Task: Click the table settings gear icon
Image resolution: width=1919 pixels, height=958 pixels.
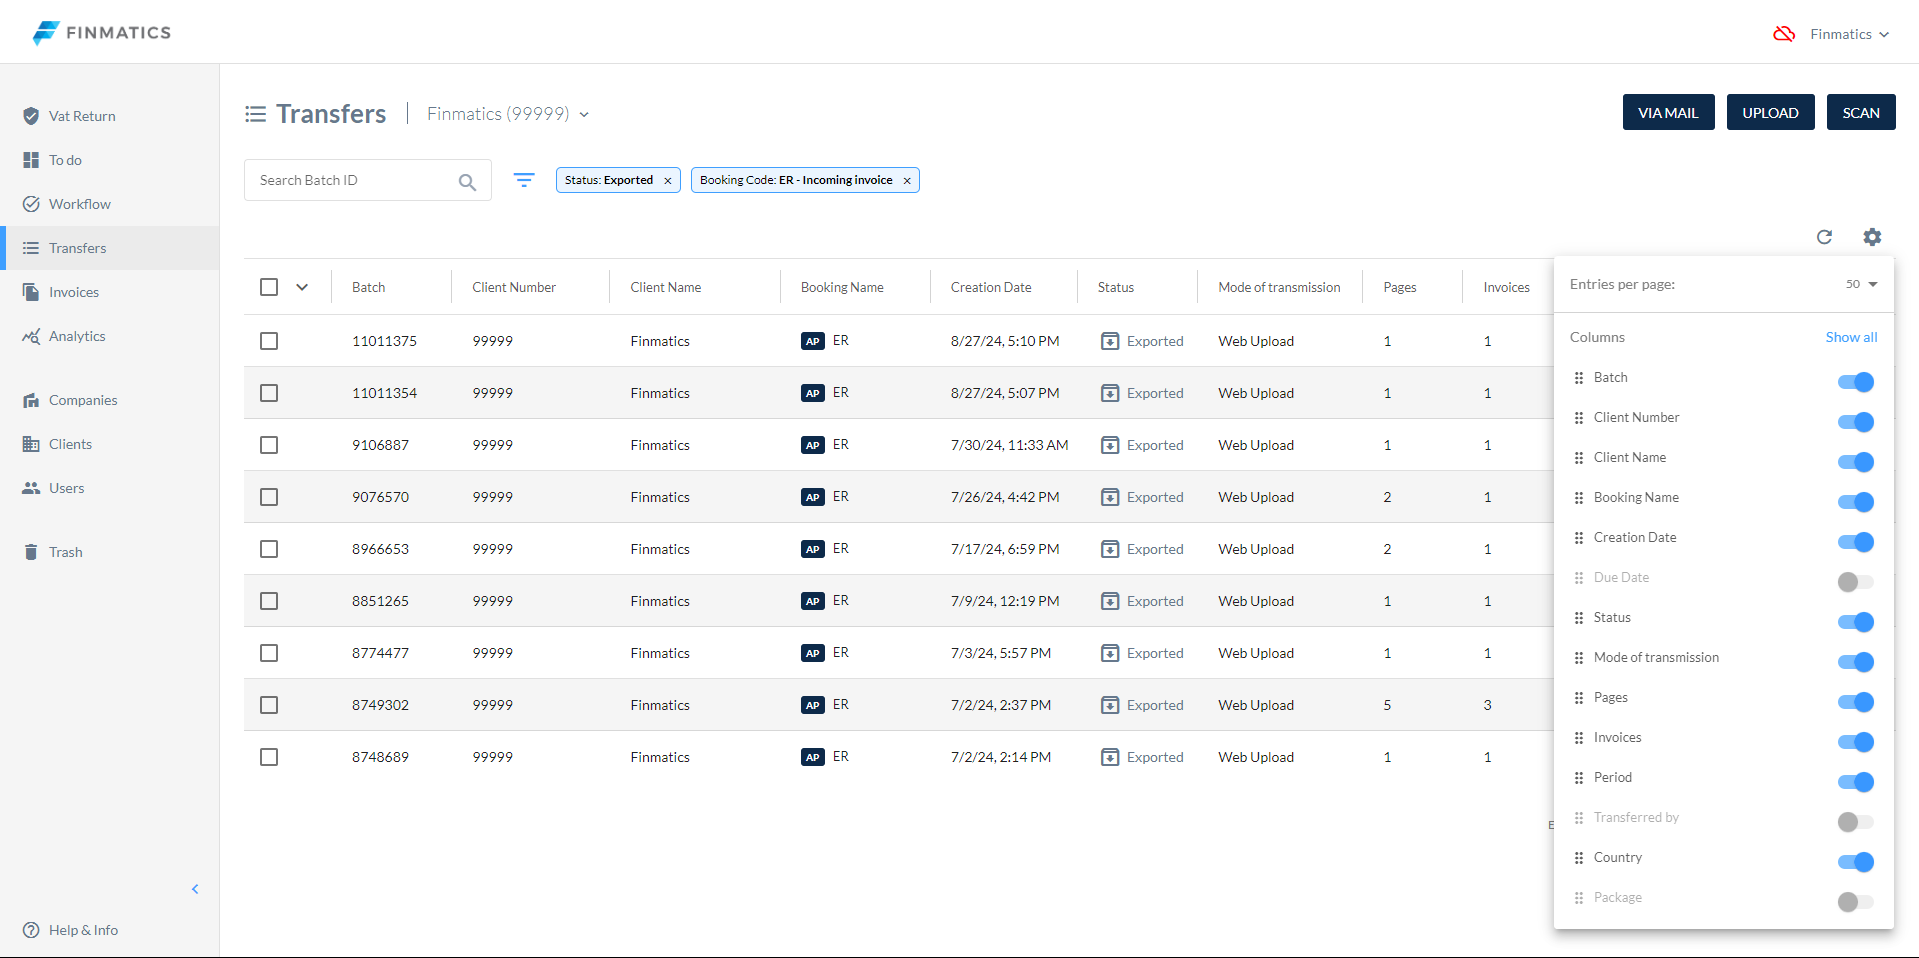Action: click(1872, 237)
